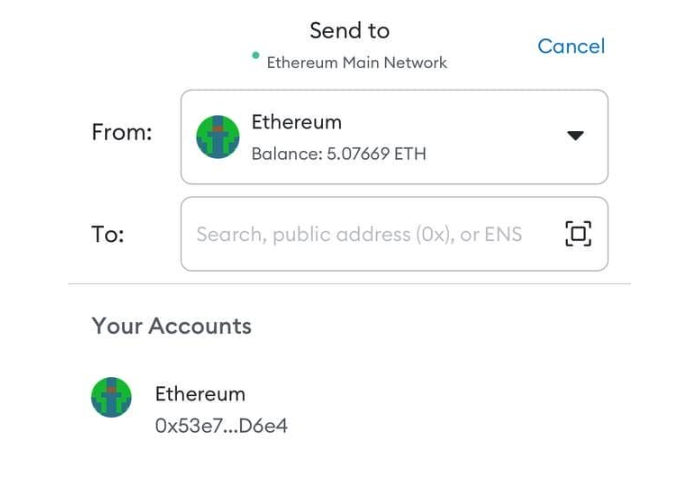Click the search placeholder text in To field
This screenshot has width=689, height=491.
point(358,234)
